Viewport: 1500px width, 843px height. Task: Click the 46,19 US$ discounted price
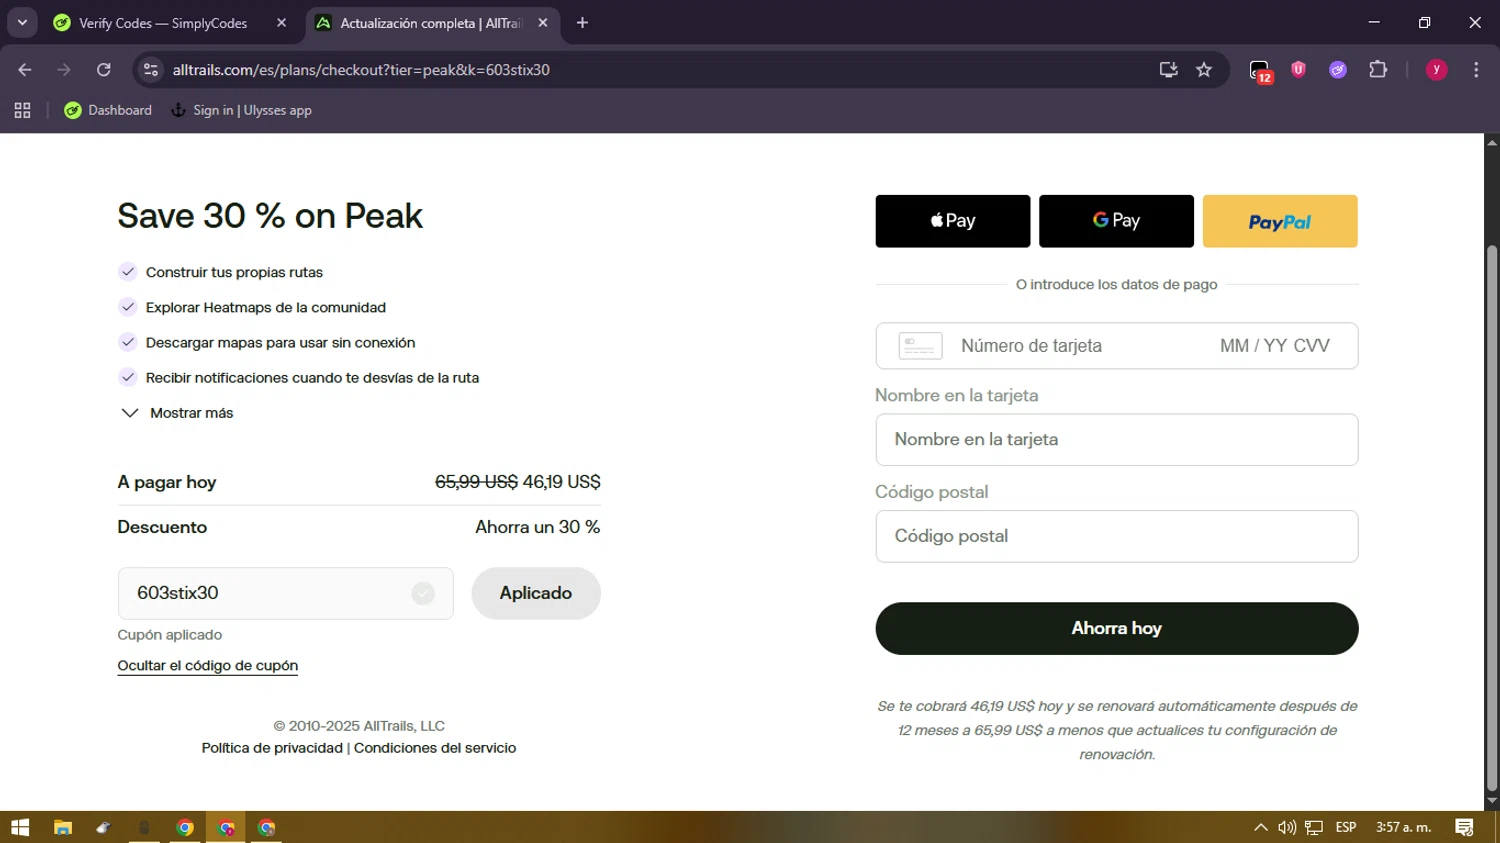coord(562,482)
